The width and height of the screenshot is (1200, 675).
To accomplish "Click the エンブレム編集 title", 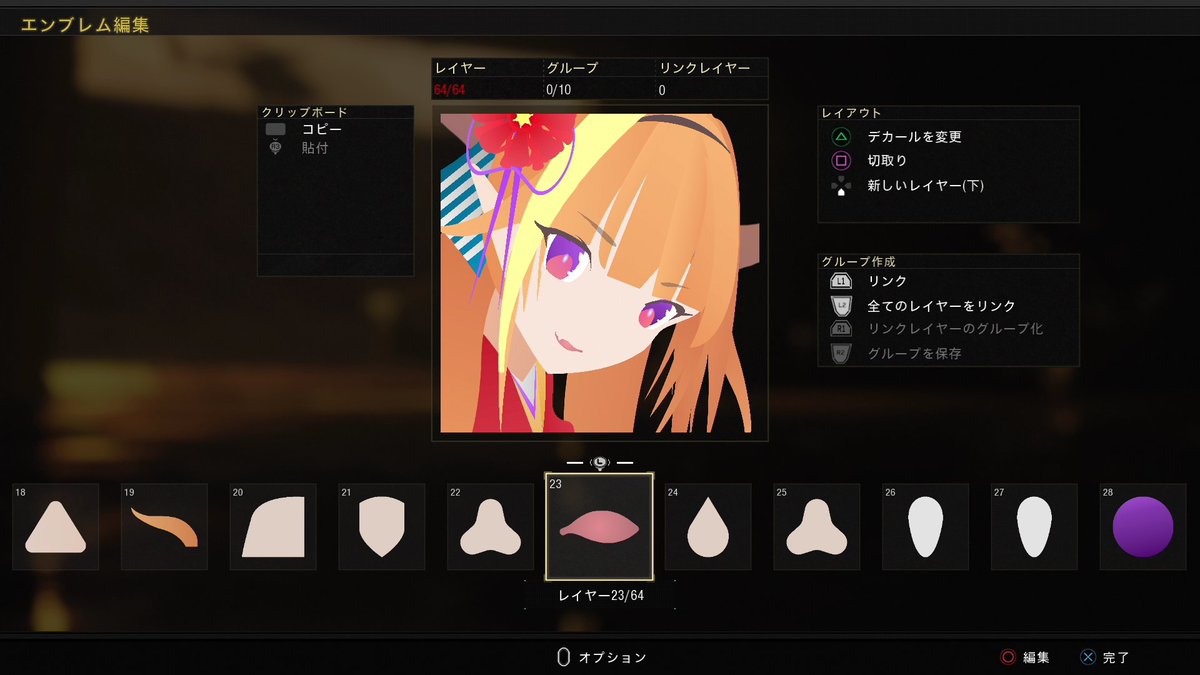I will point(85,25).
